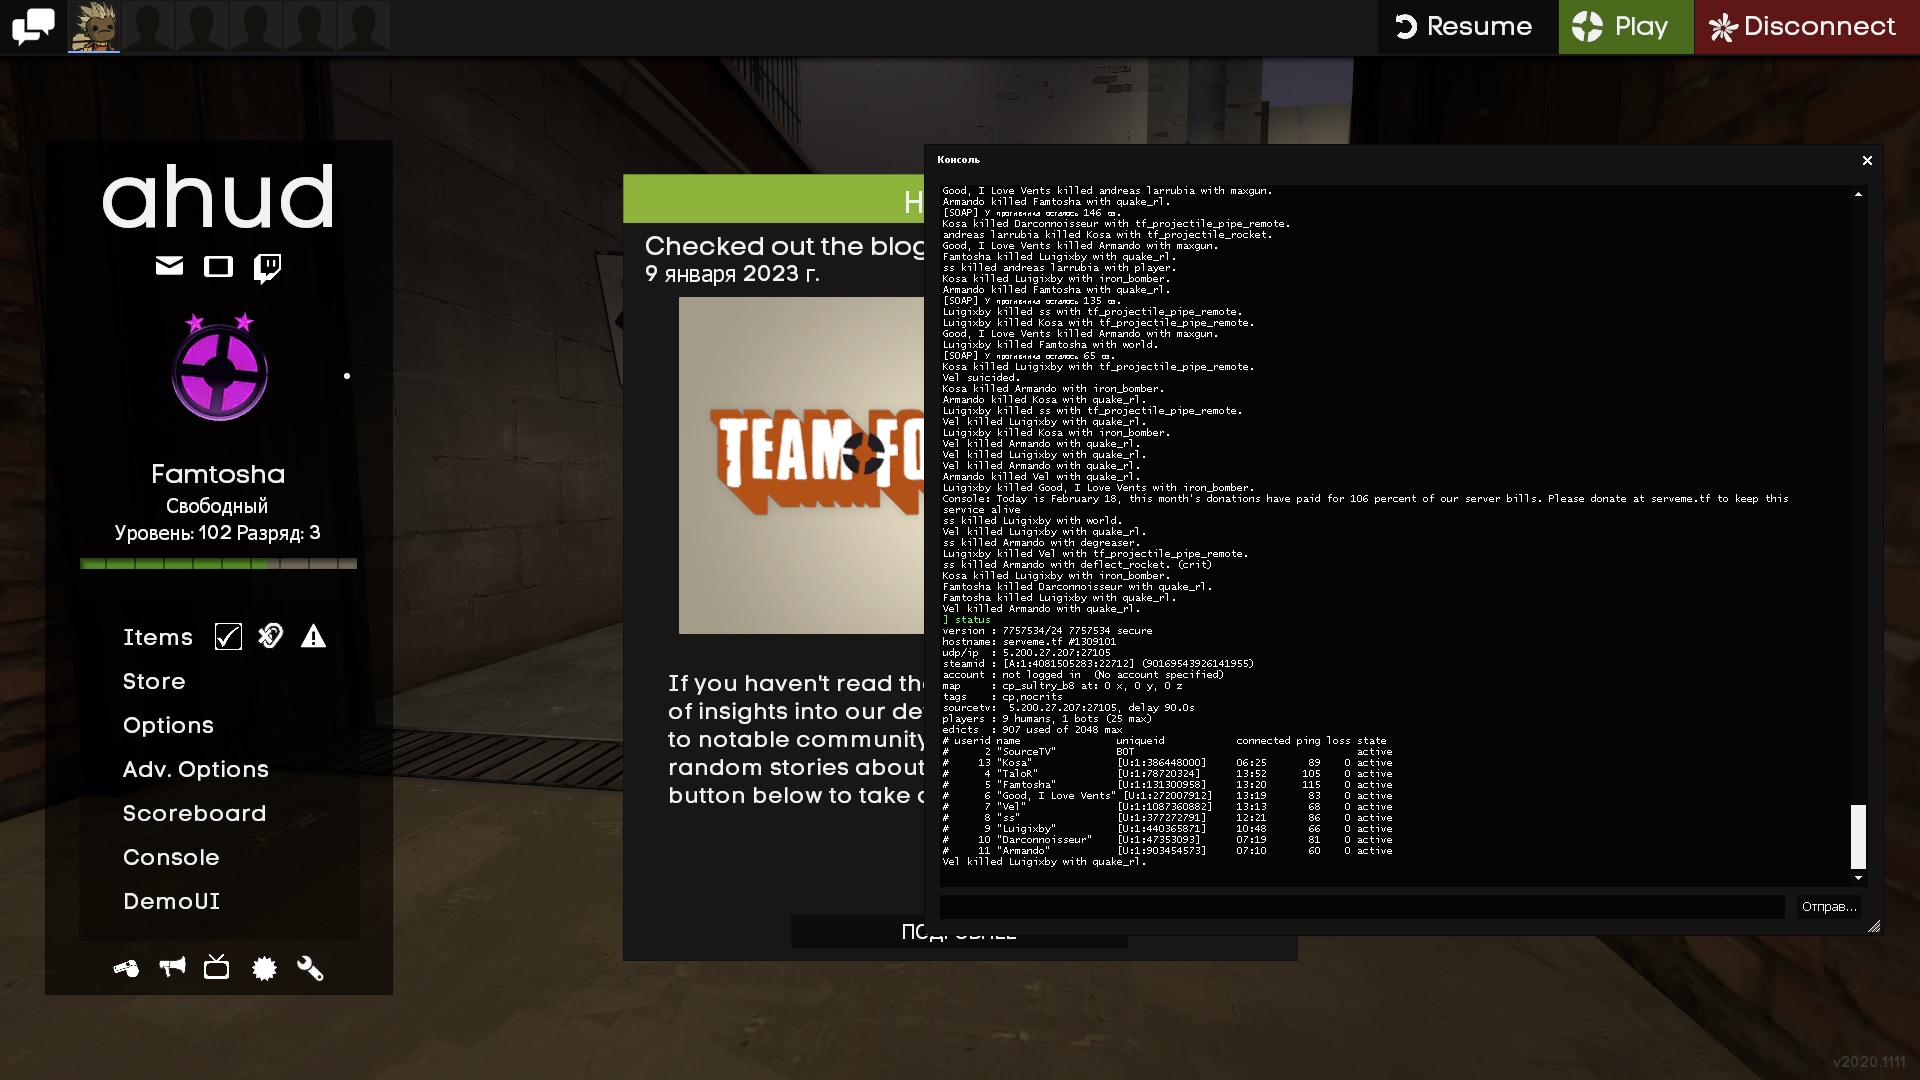The image size is (1920, 1080).
Task: Open the warning triangle alert icon
Action: (313, 636)
